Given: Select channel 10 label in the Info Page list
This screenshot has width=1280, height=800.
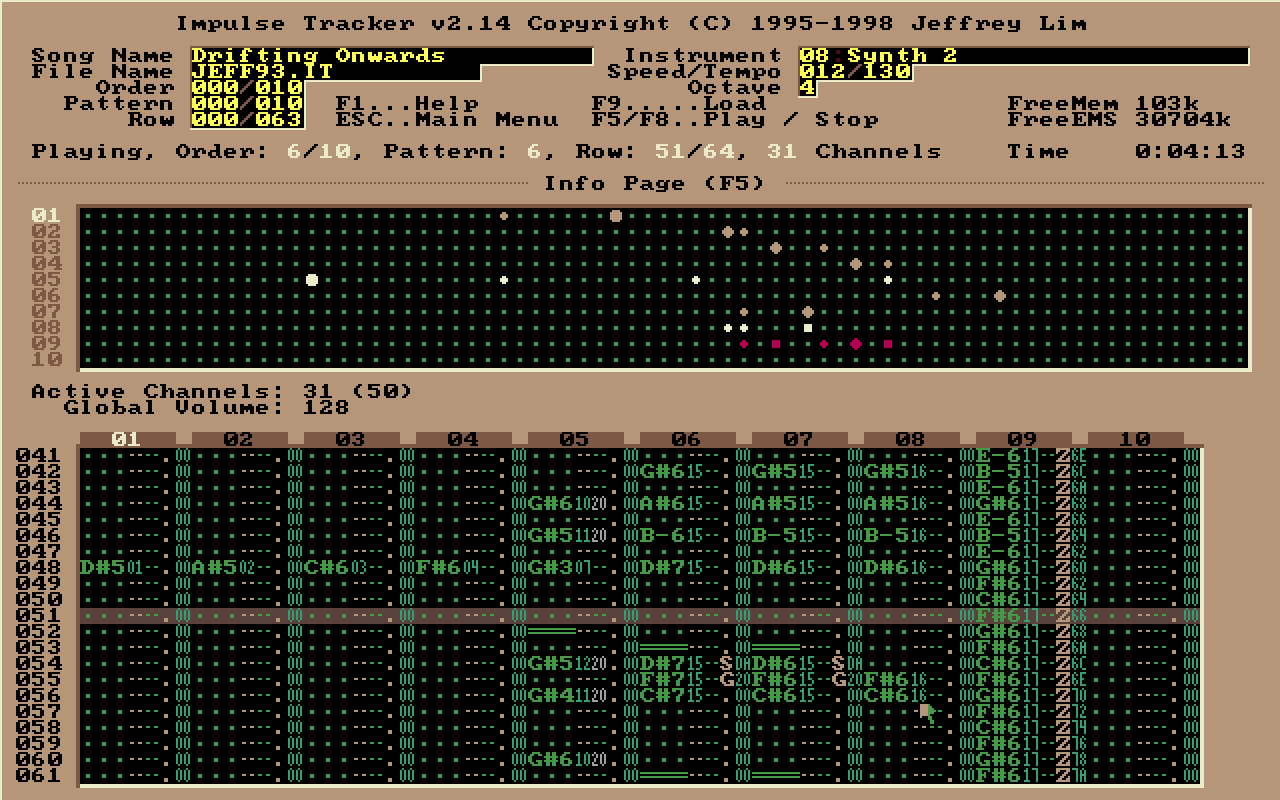Looking at the screenshot, I should point(47,360).
